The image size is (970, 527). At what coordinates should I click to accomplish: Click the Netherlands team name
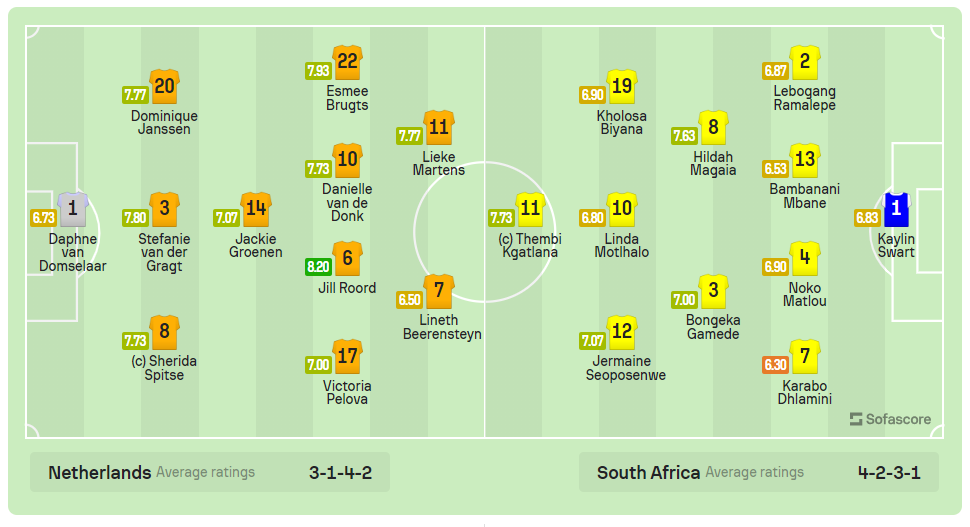(x=100, y=472)
